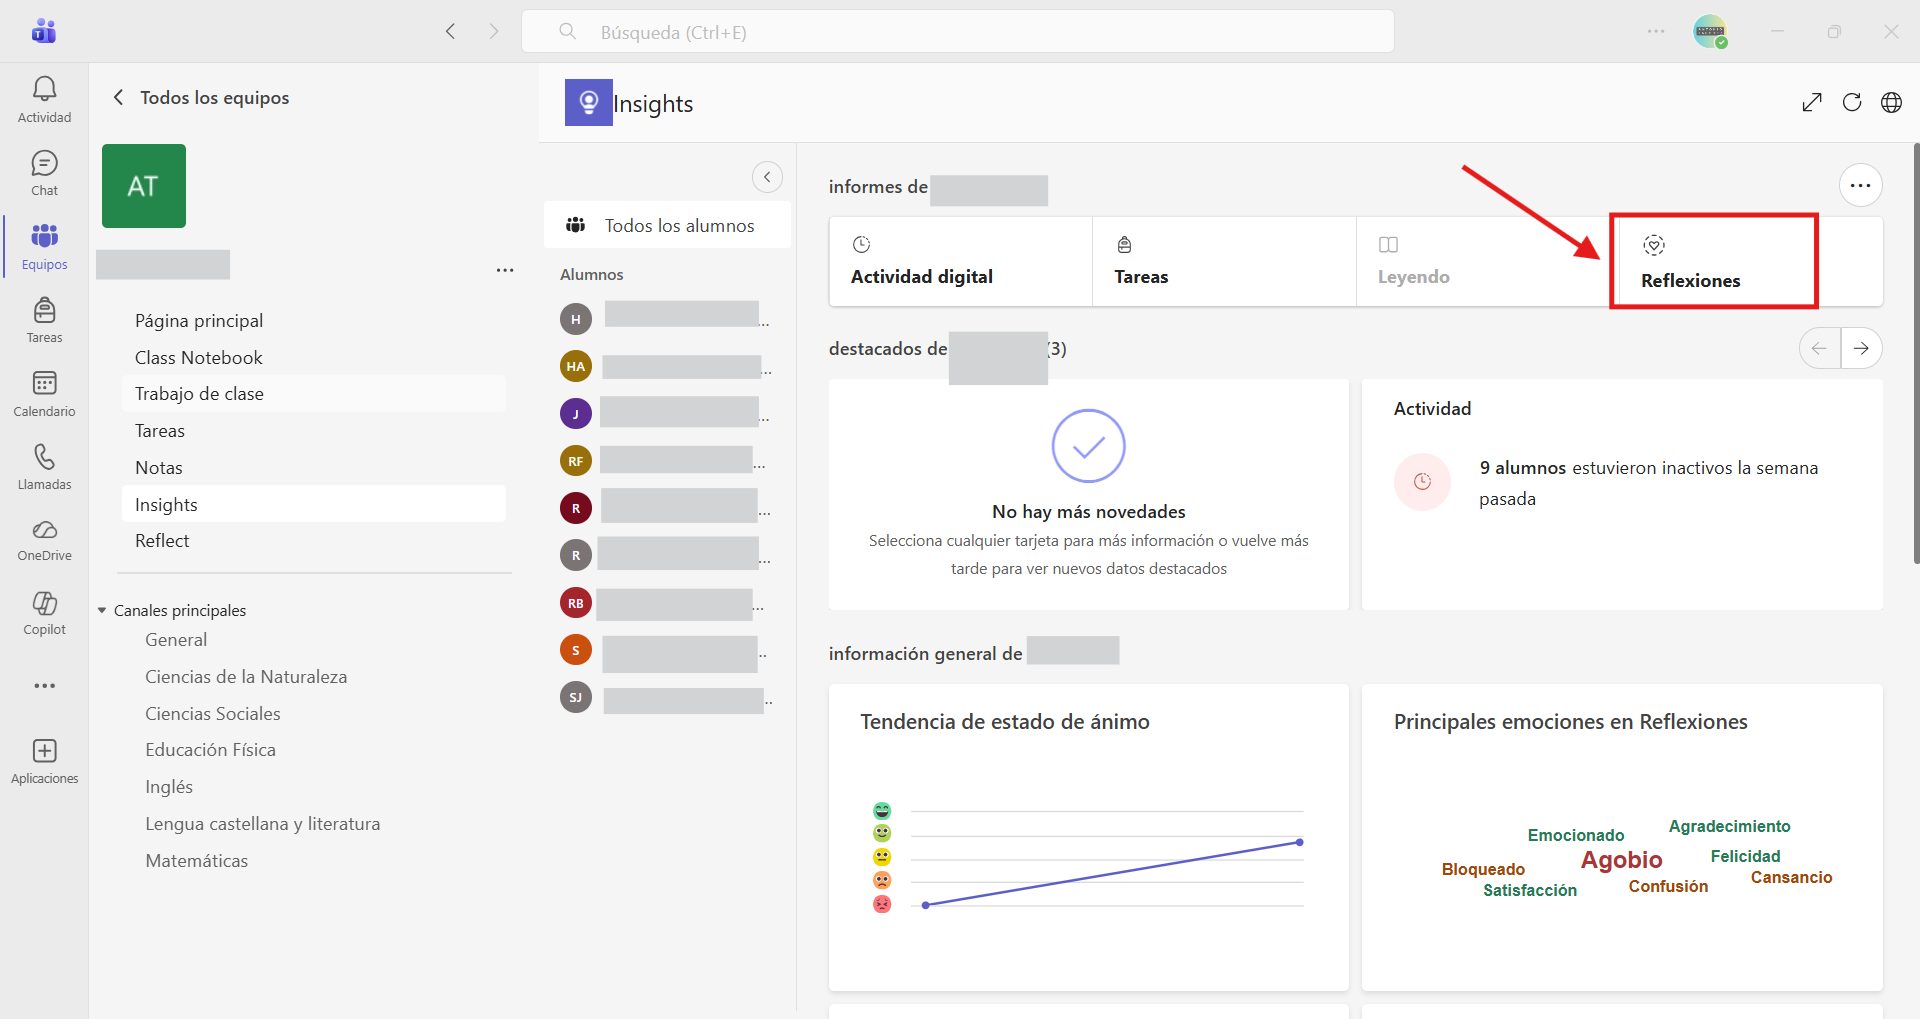The height and width of the screenshot is (1019, 1920).
Task: Open team more options ellipsis
Action: pyautogui.click(x=505, y=270)
